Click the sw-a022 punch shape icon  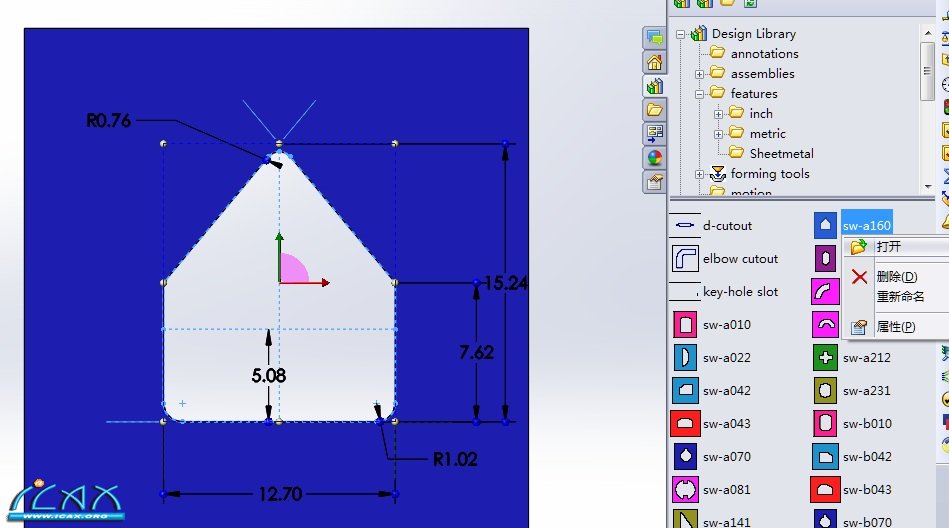click(685, 358)
